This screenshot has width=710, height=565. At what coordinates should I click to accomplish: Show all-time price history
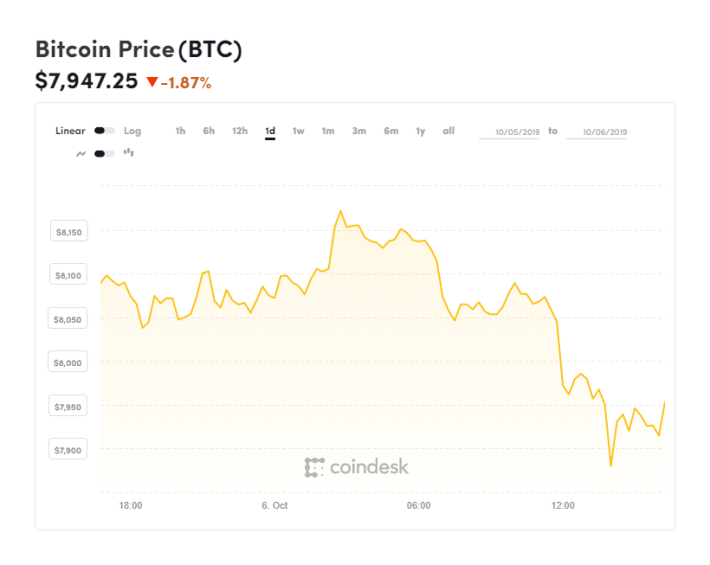click(x=449, y=131)
